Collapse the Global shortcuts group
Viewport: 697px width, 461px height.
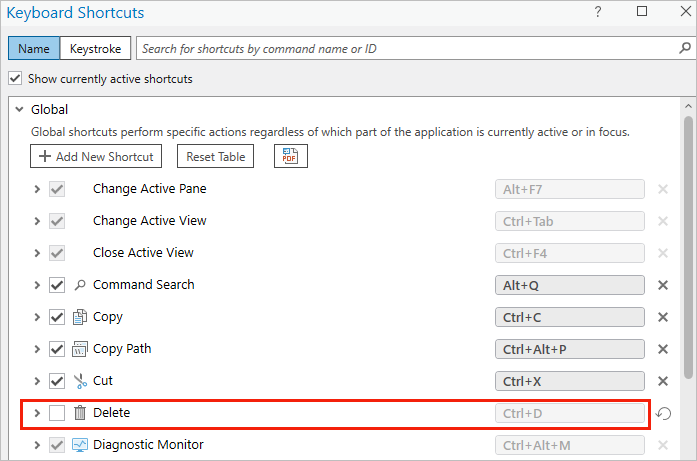tap(17, 110)
